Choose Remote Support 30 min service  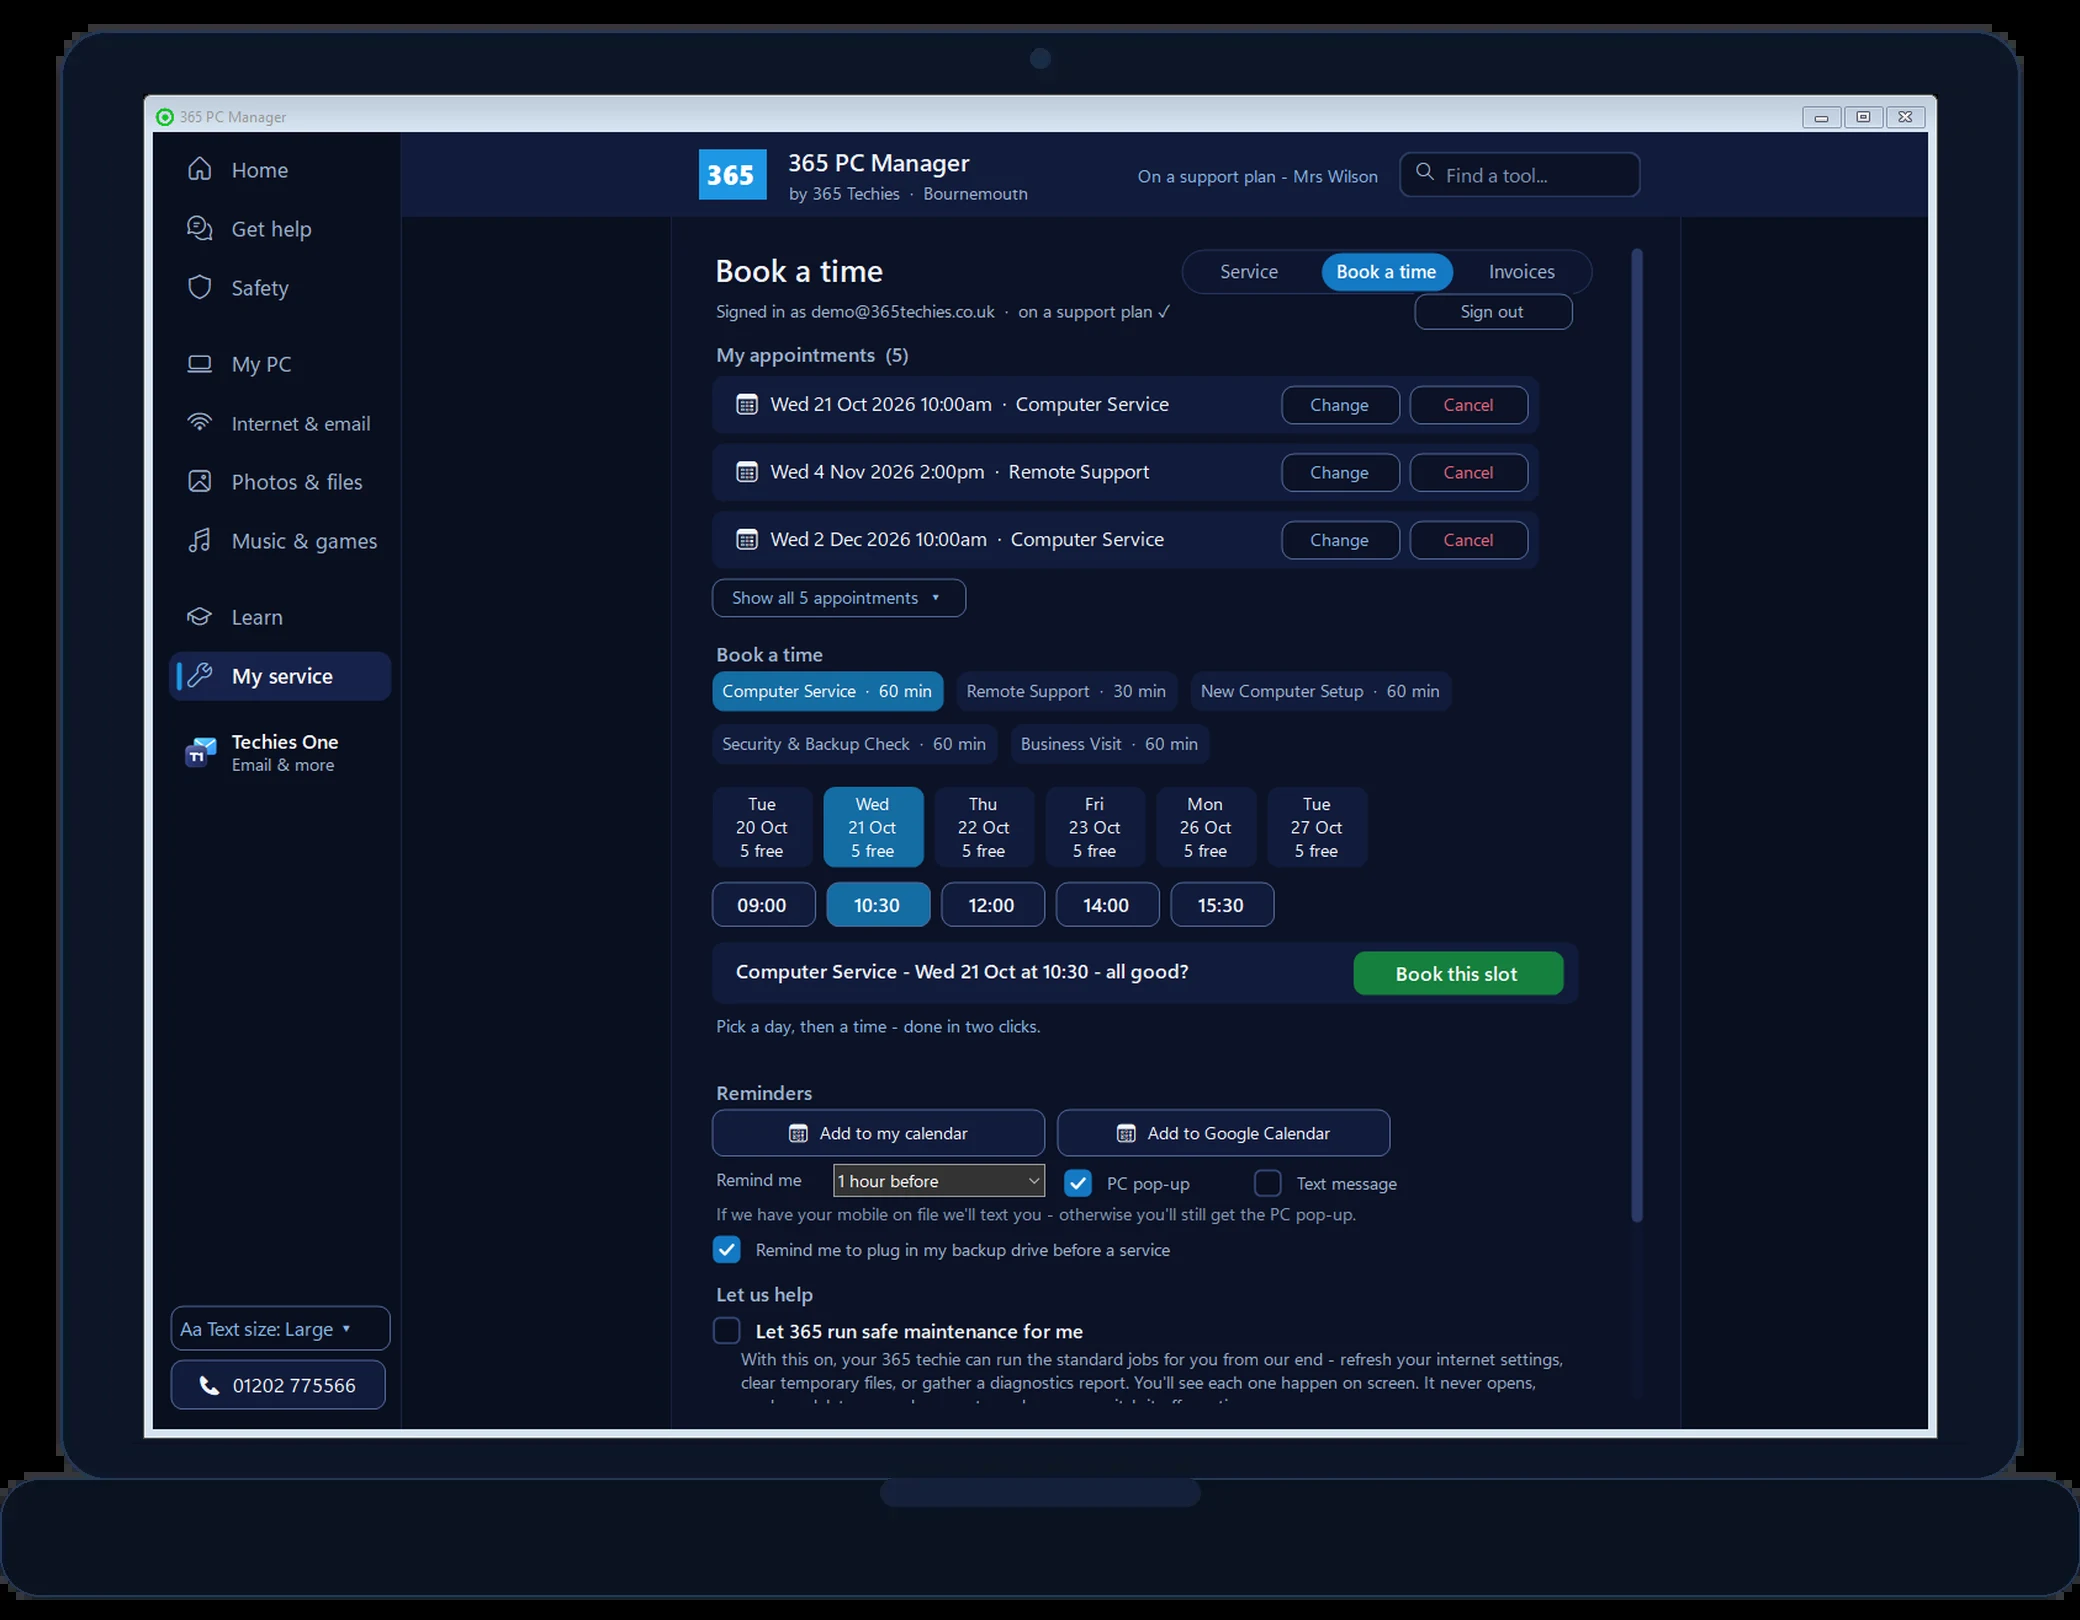coord(1066,691)
